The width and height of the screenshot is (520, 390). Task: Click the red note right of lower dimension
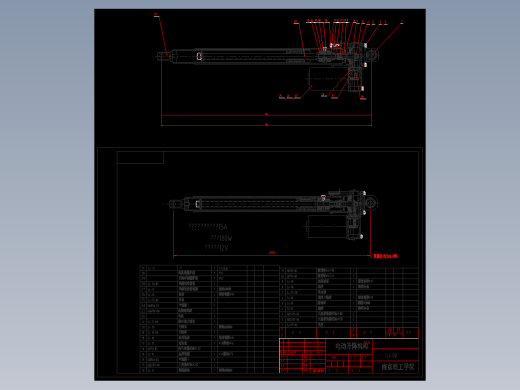click(x=385, y=256)
